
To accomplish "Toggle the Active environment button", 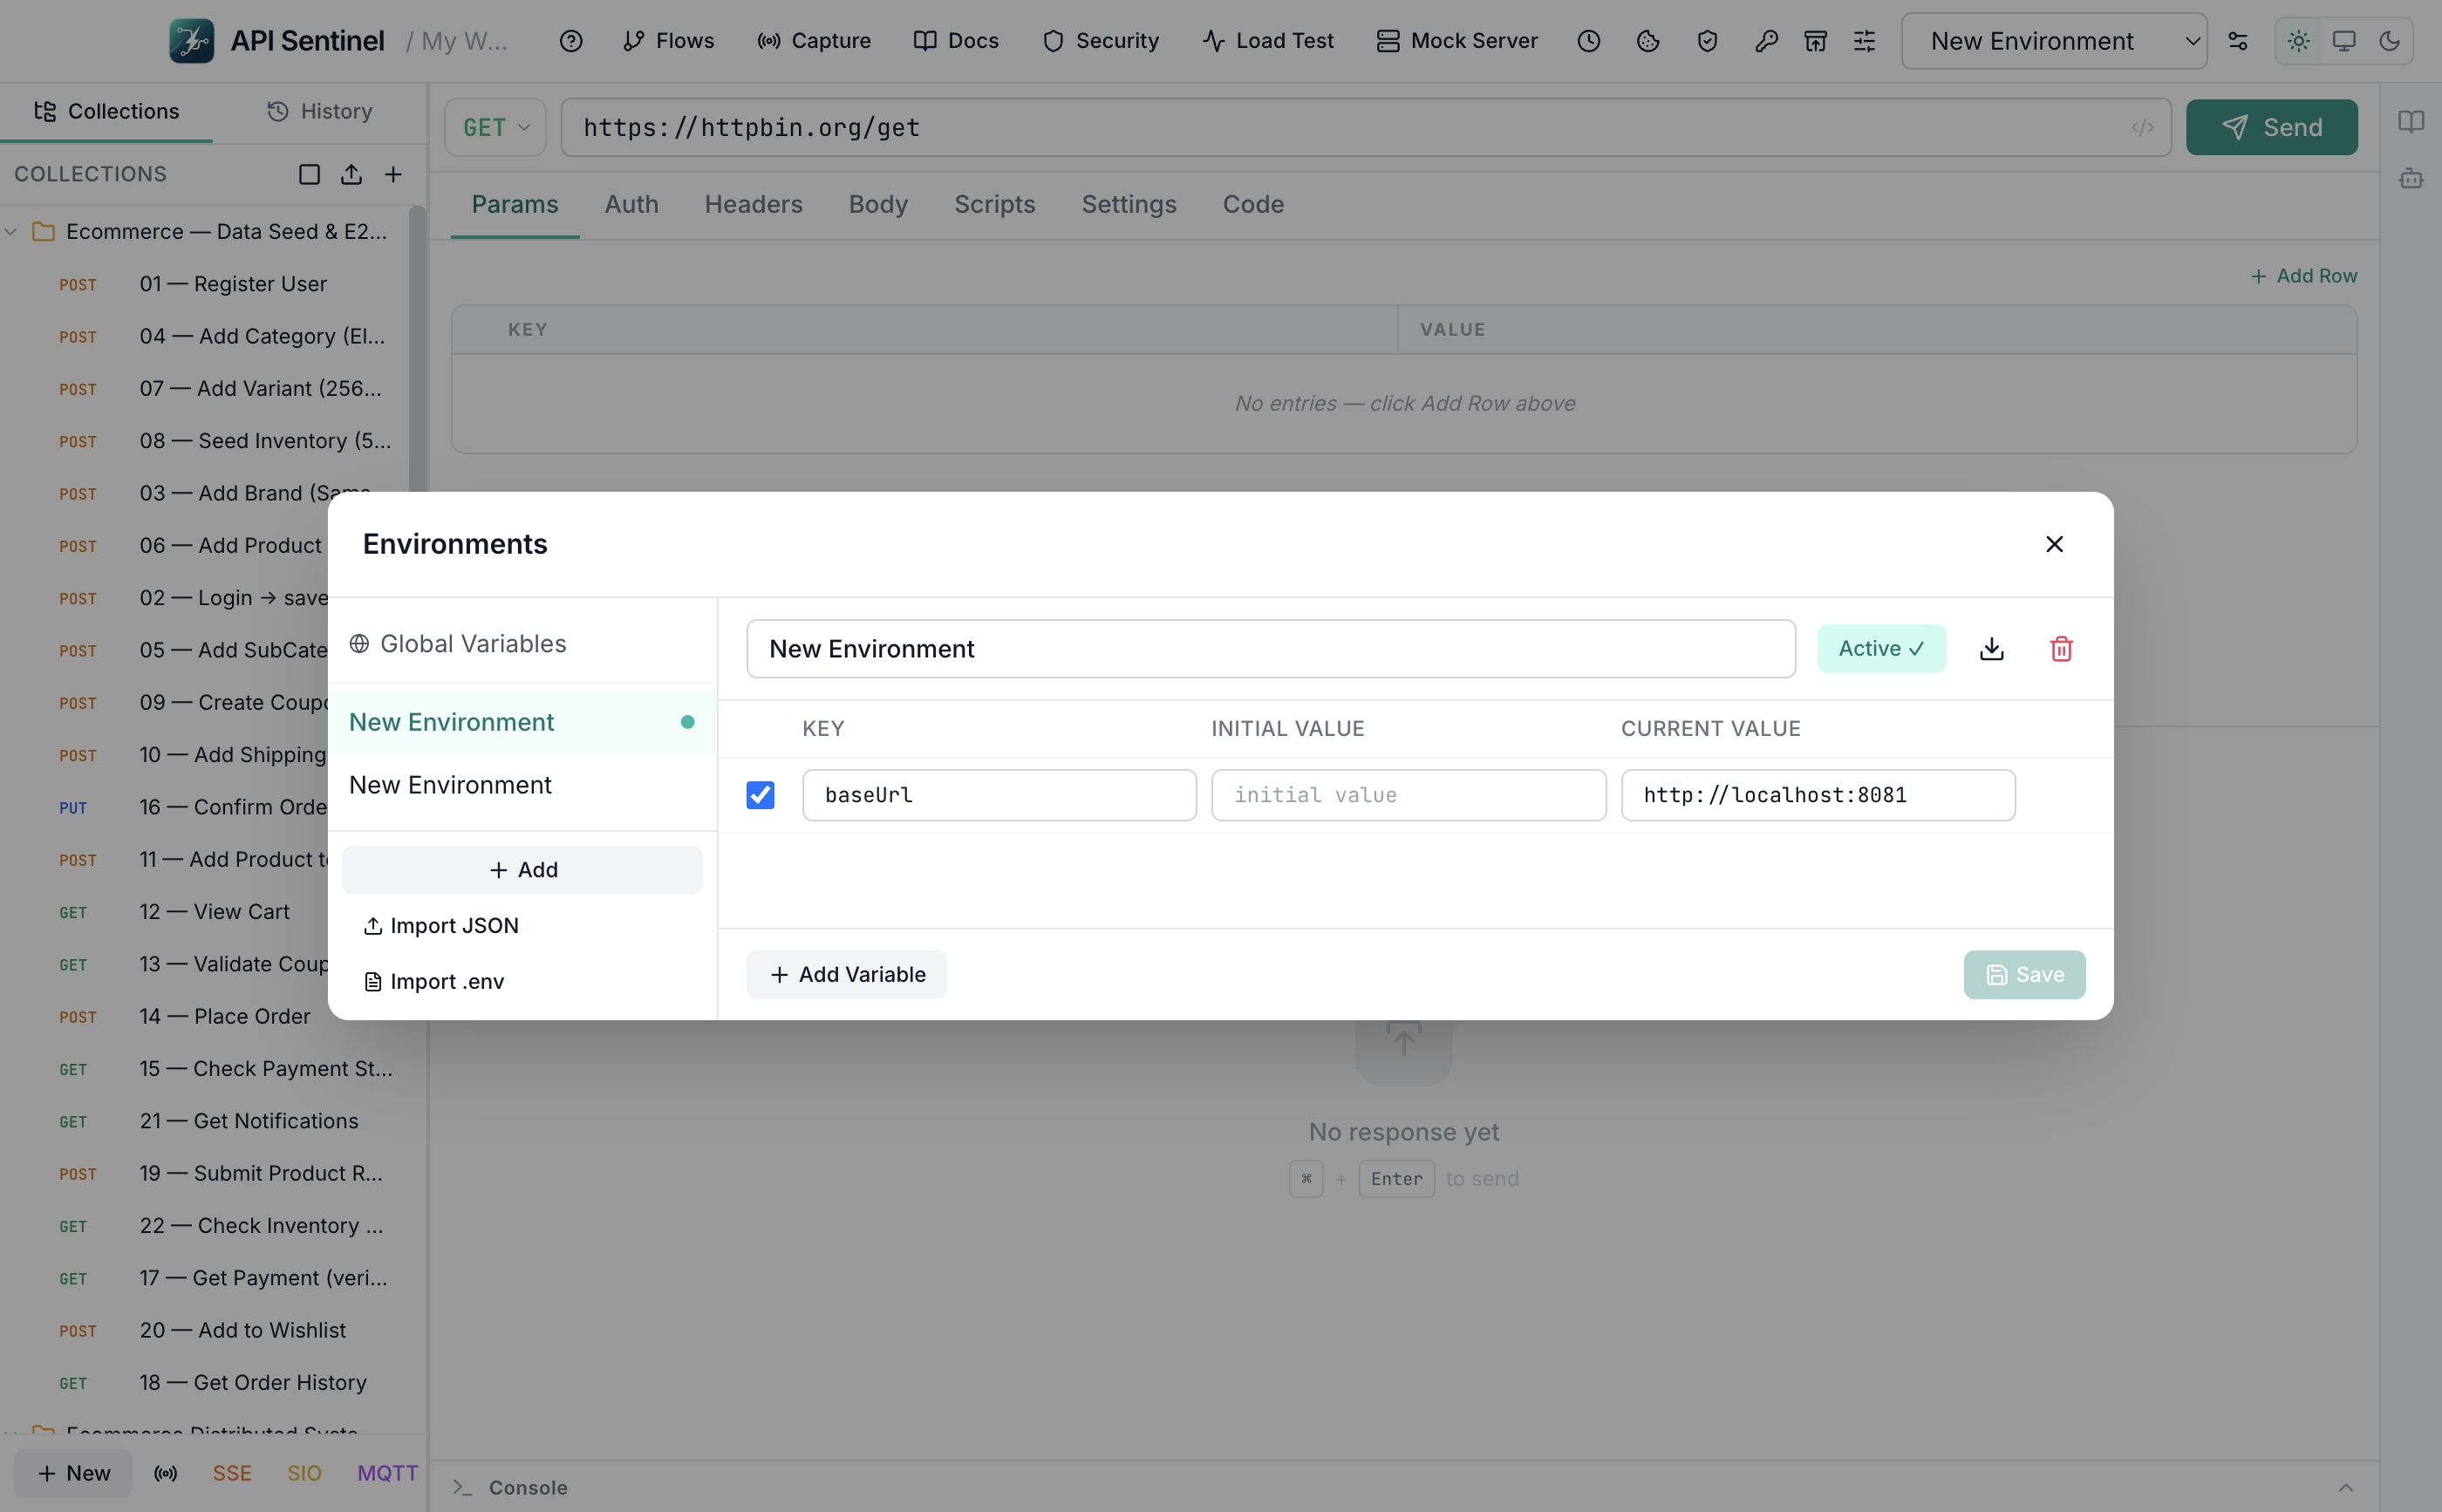I will tap(1881, 649).
